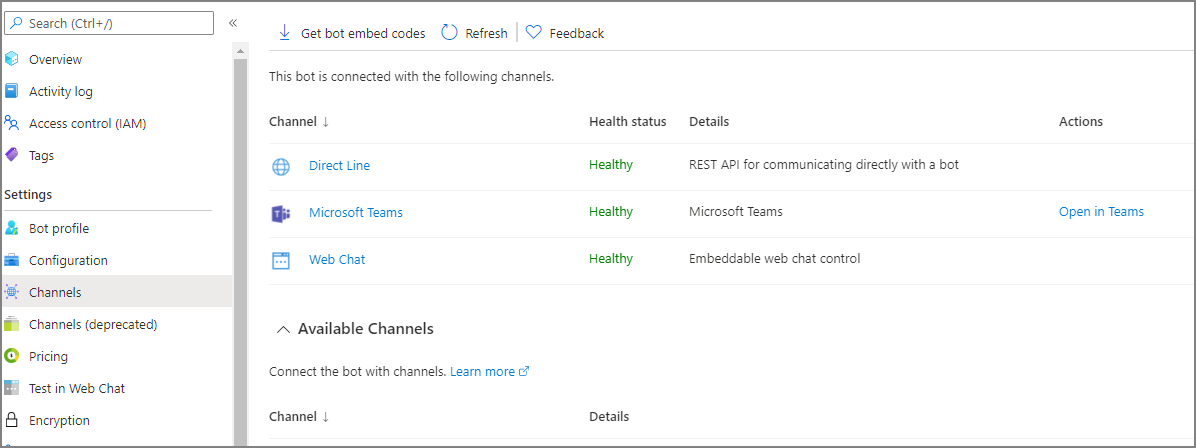
Task: Click the Open in Teams link
Action: pos(1101,211)
